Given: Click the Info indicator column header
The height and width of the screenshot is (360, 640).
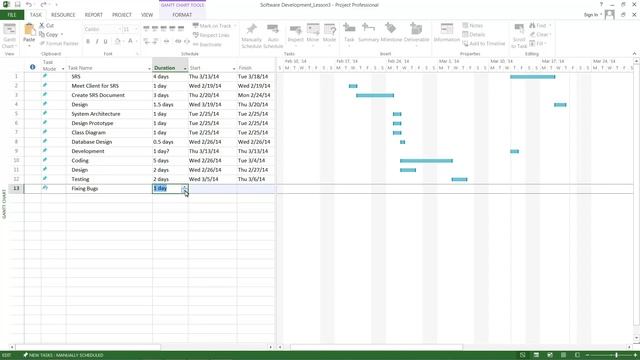Looking at the screenshot, I should (33, 67).
